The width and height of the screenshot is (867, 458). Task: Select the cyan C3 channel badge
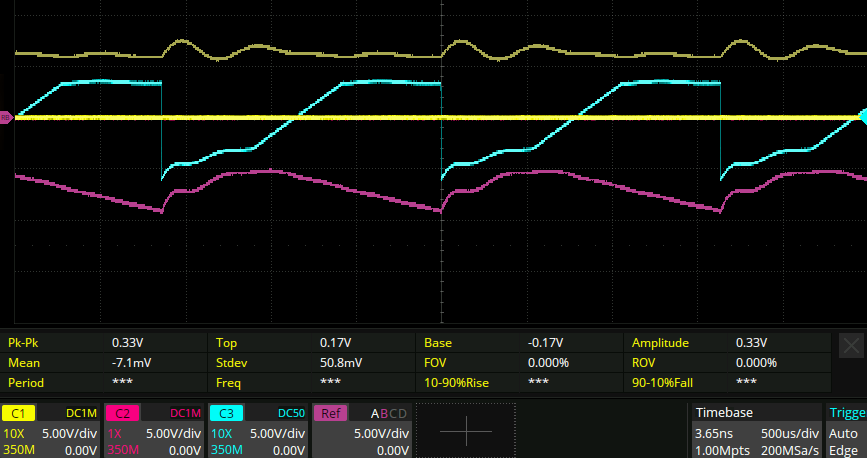(x=227, y=413)
